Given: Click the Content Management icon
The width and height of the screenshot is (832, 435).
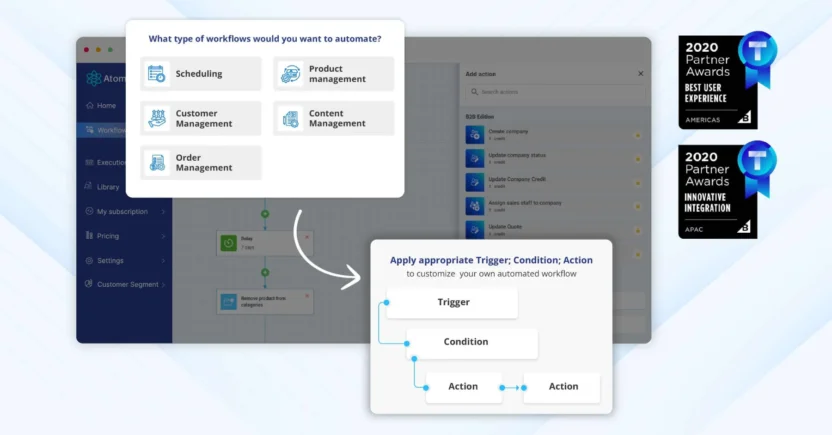Looking at the screenshot, I should click(x=290, y=118).
